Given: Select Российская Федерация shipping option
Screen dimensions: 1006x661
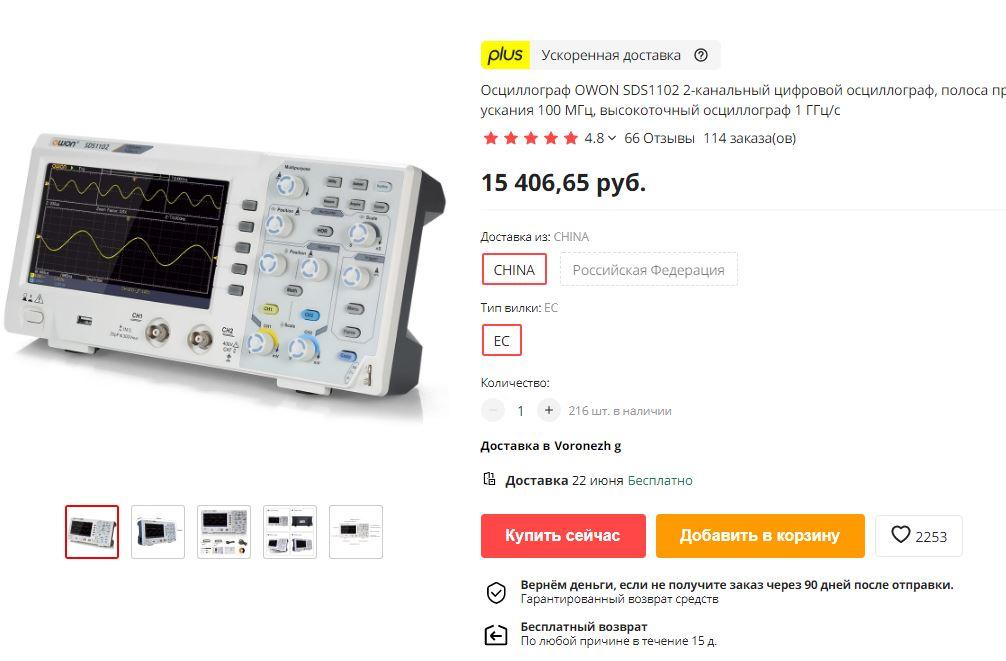Looking at the screenshot, I should coord(649,270).
